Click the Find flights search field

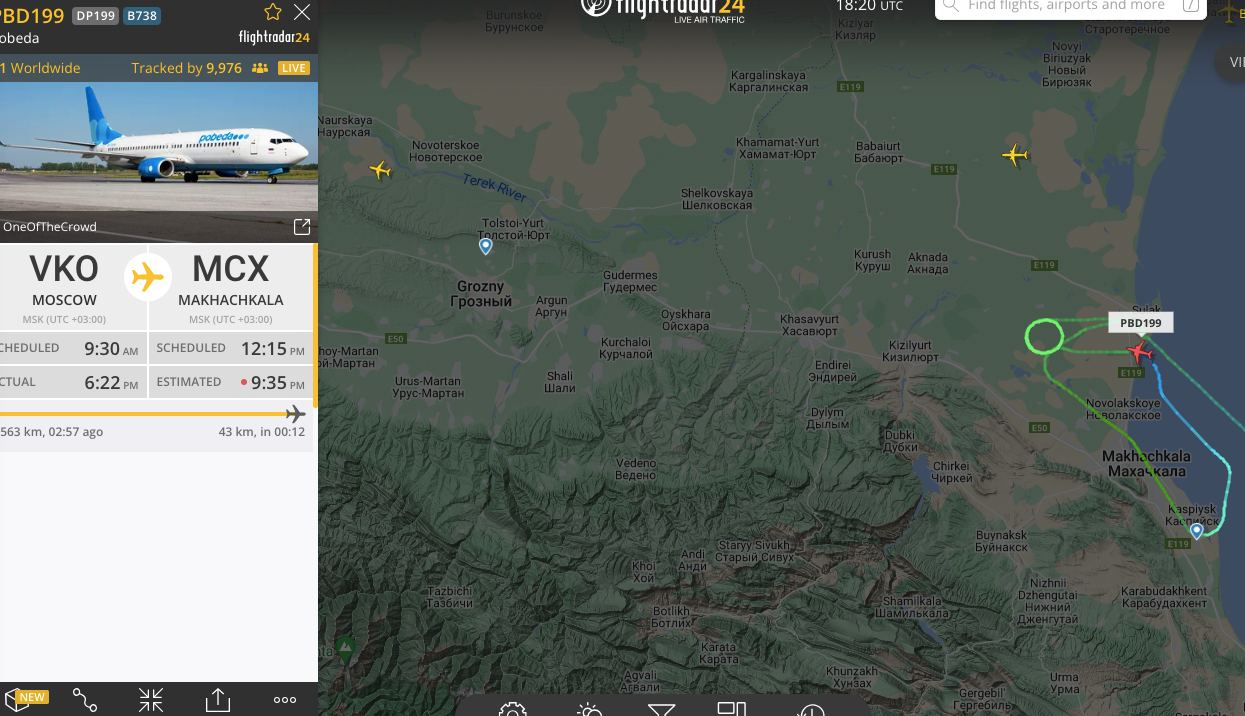(1066, 7)
